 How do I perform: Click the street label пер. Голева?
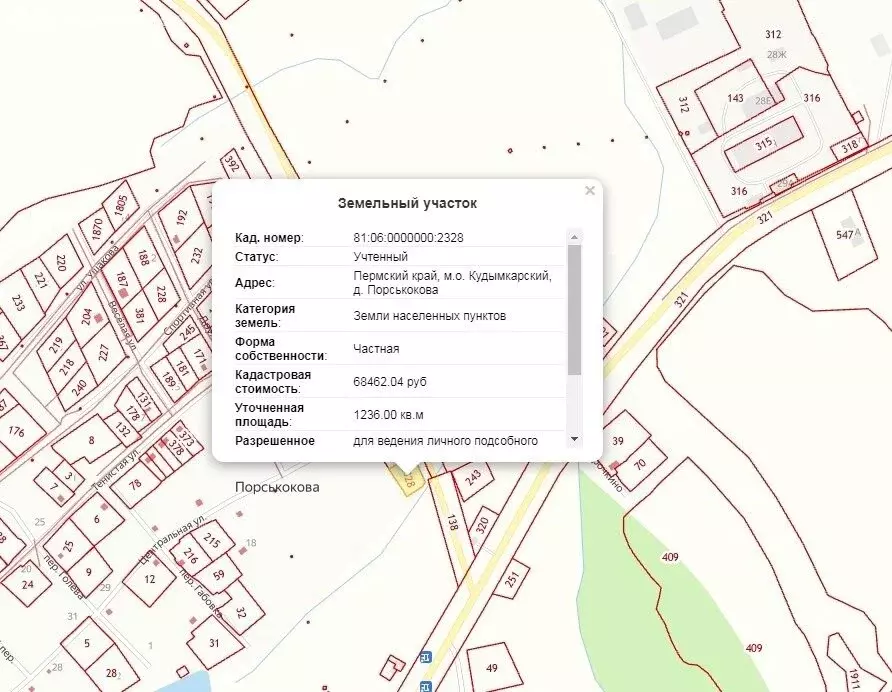tap(64, 576)
